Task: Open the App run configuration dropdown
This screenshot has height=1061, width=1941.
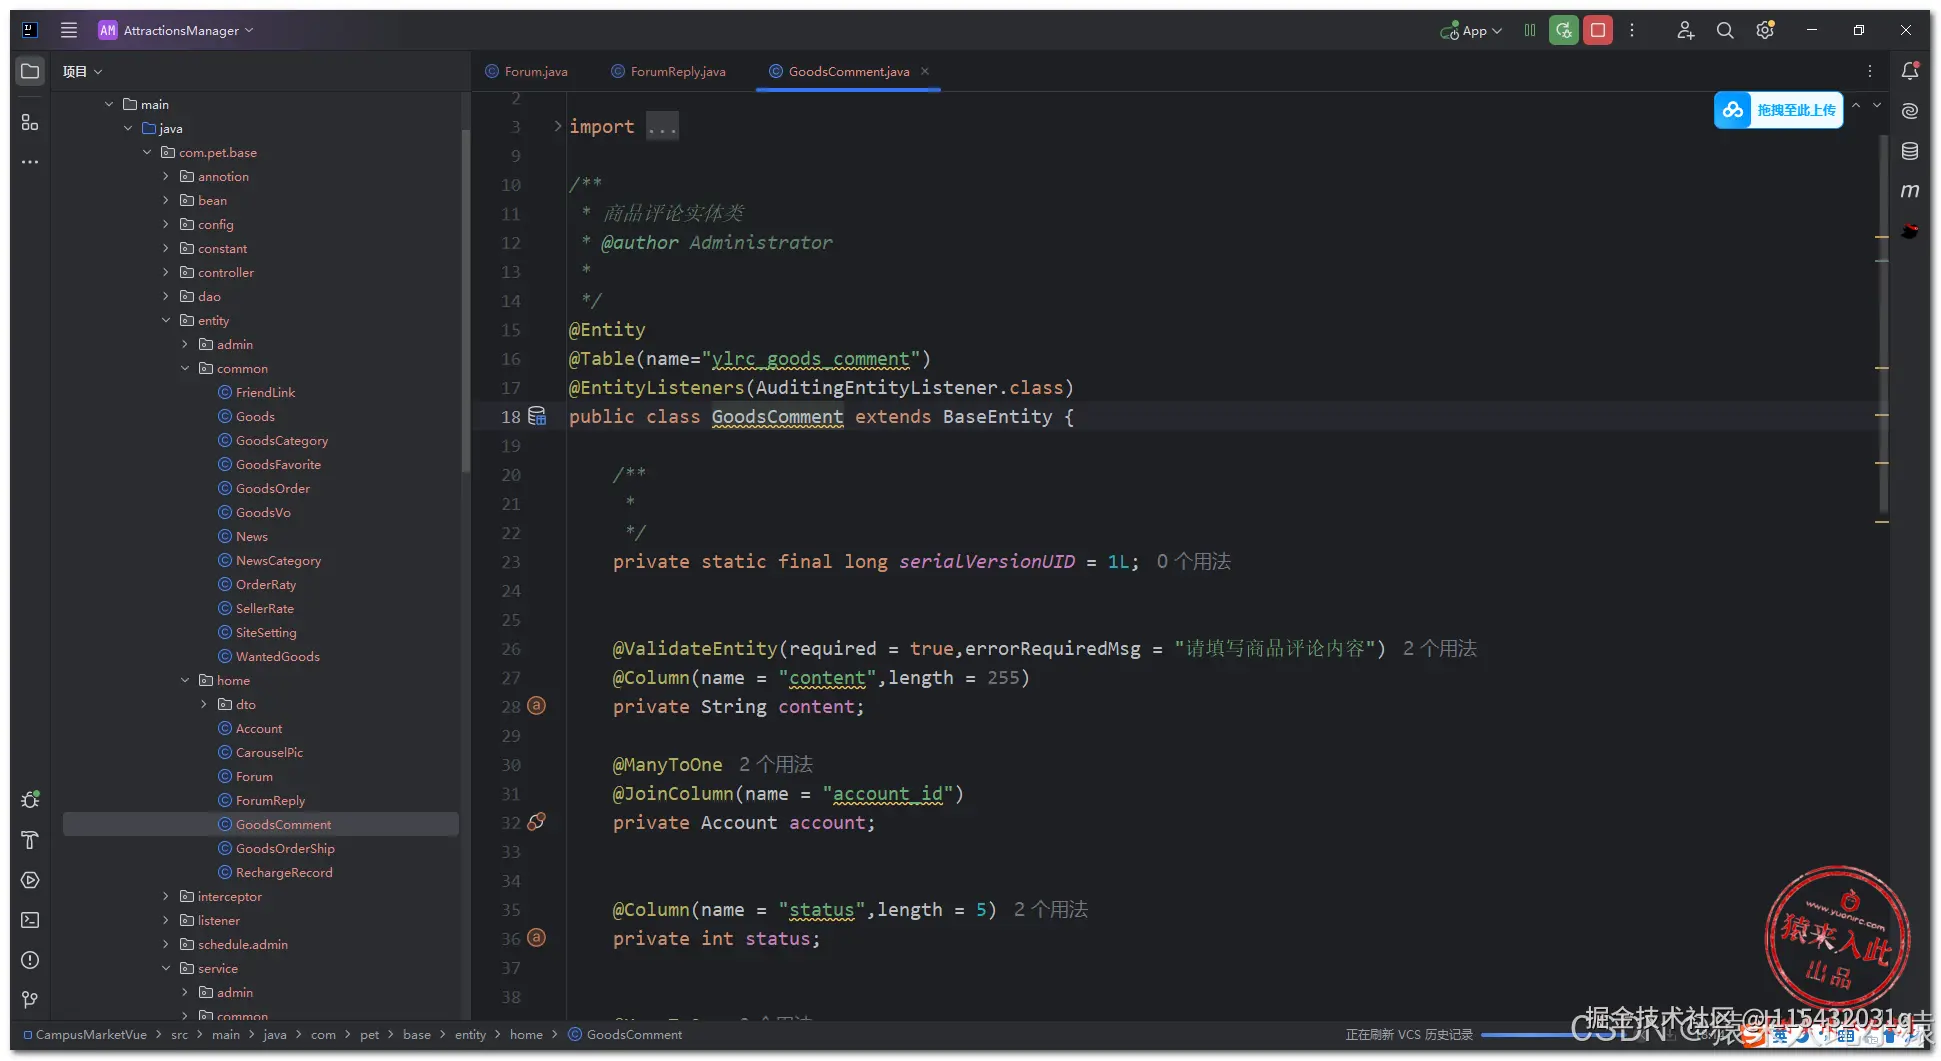Action: tap(1472, 31)
